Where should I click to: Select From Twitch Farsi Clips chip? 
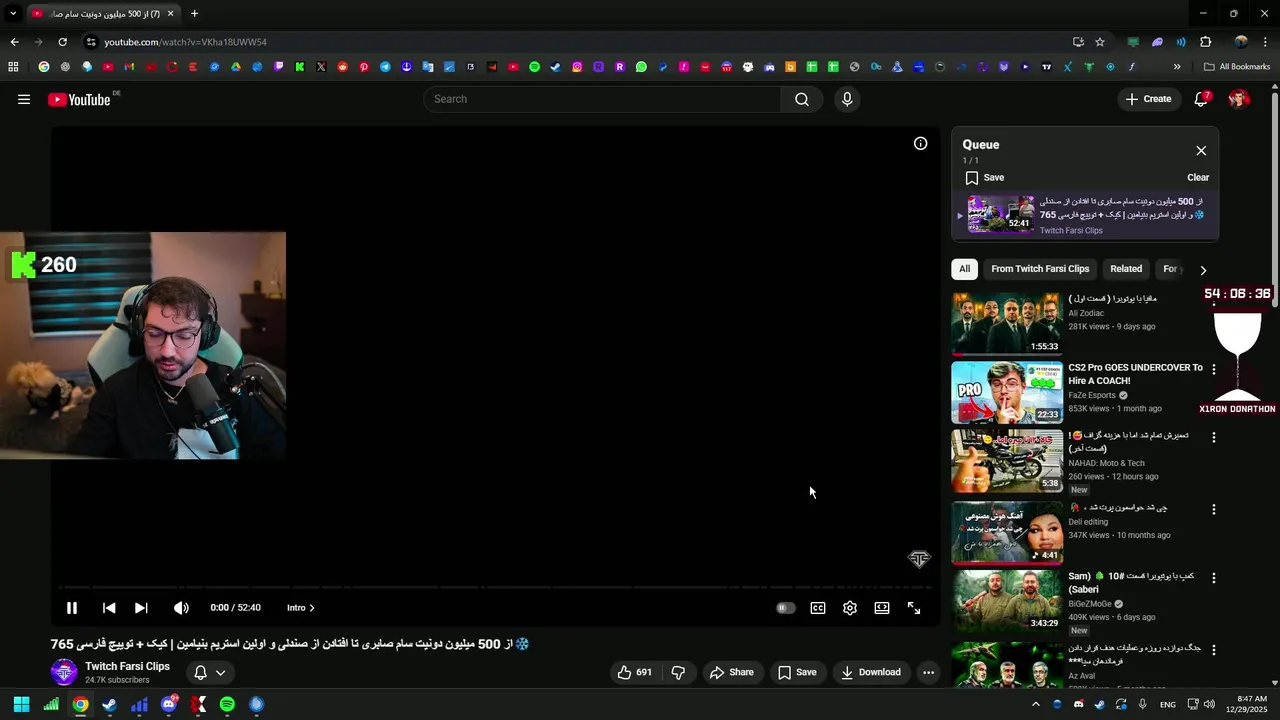(1040, 269)
